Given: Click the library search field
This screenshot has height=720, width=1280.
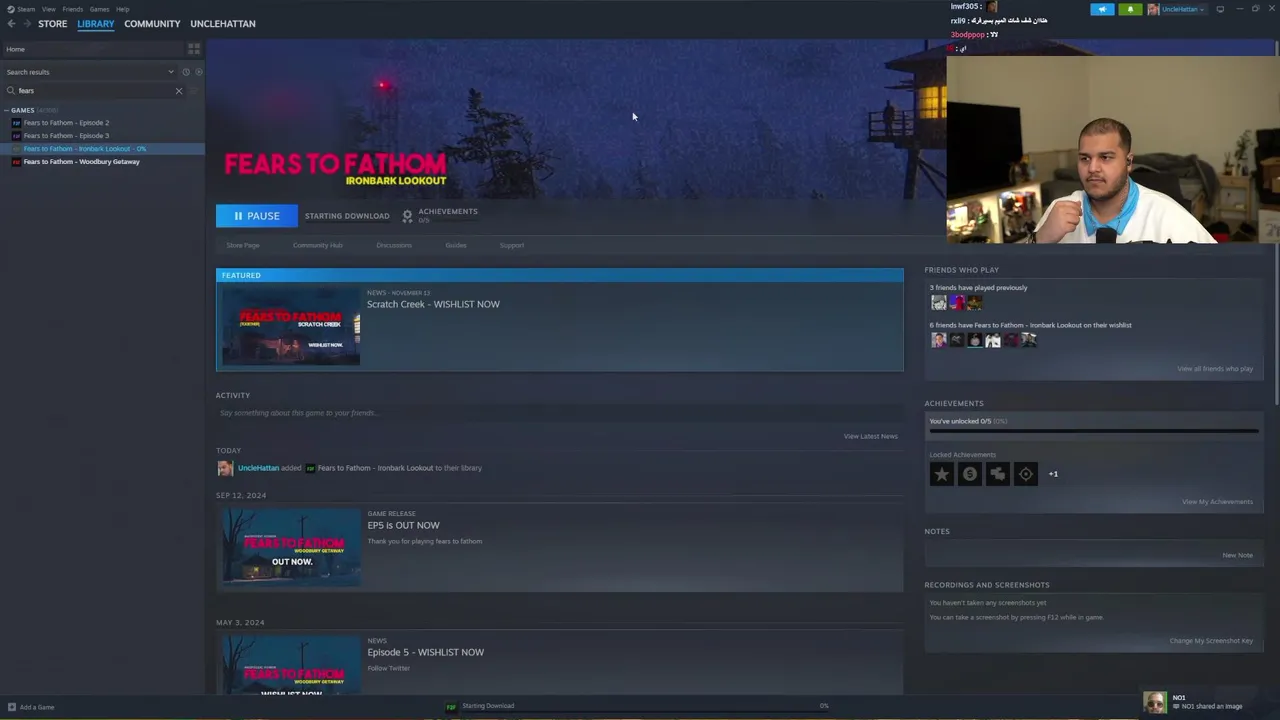Looking at the screenshot, I should (93, 91).
